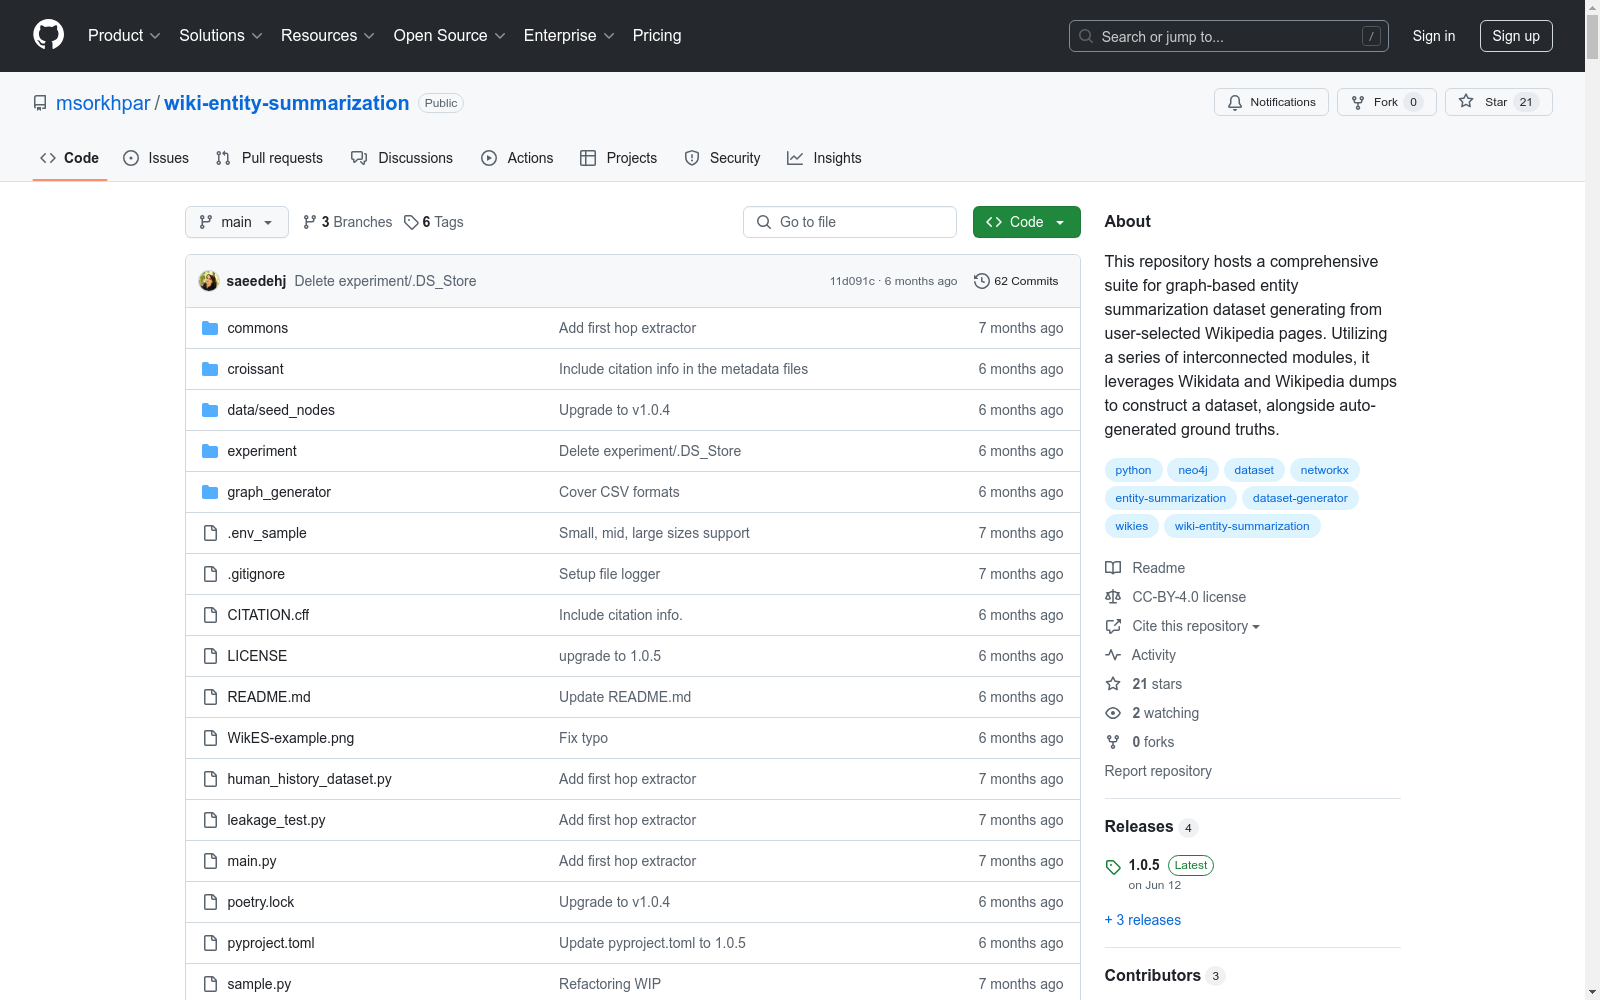Switch to the Issues tab

point(156,158)
